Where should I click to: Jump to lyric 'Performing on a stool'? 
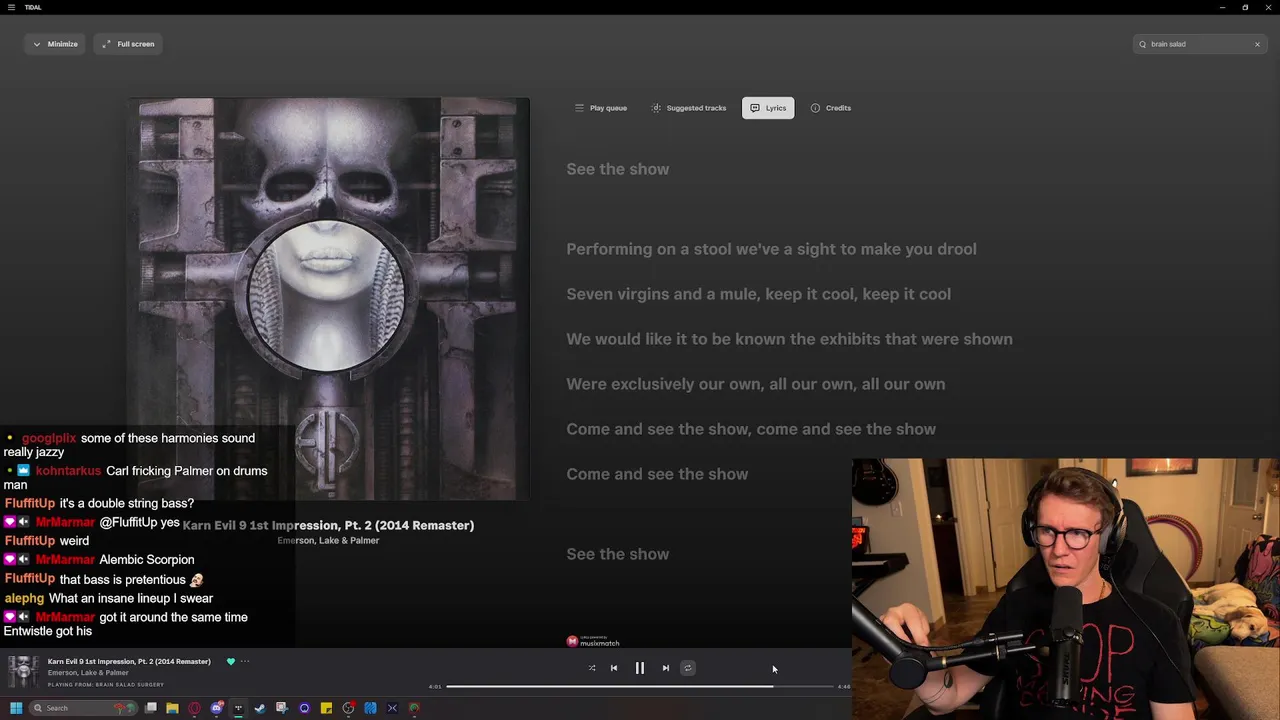771,249
